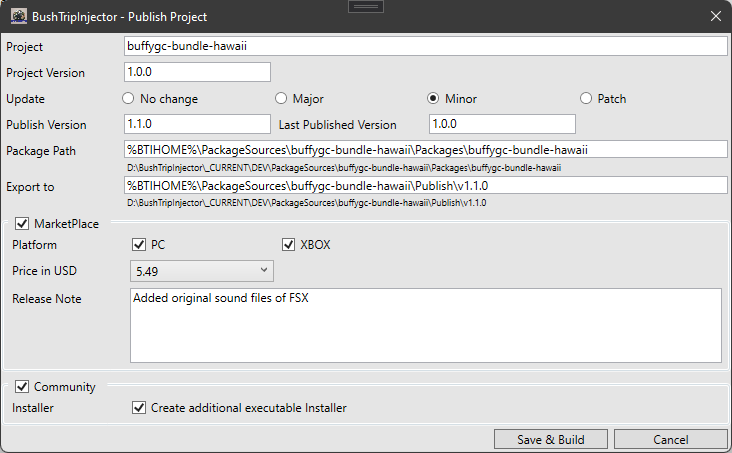
Task: Click the resolved Package Path text below field
Action: (x=344, y=168)
